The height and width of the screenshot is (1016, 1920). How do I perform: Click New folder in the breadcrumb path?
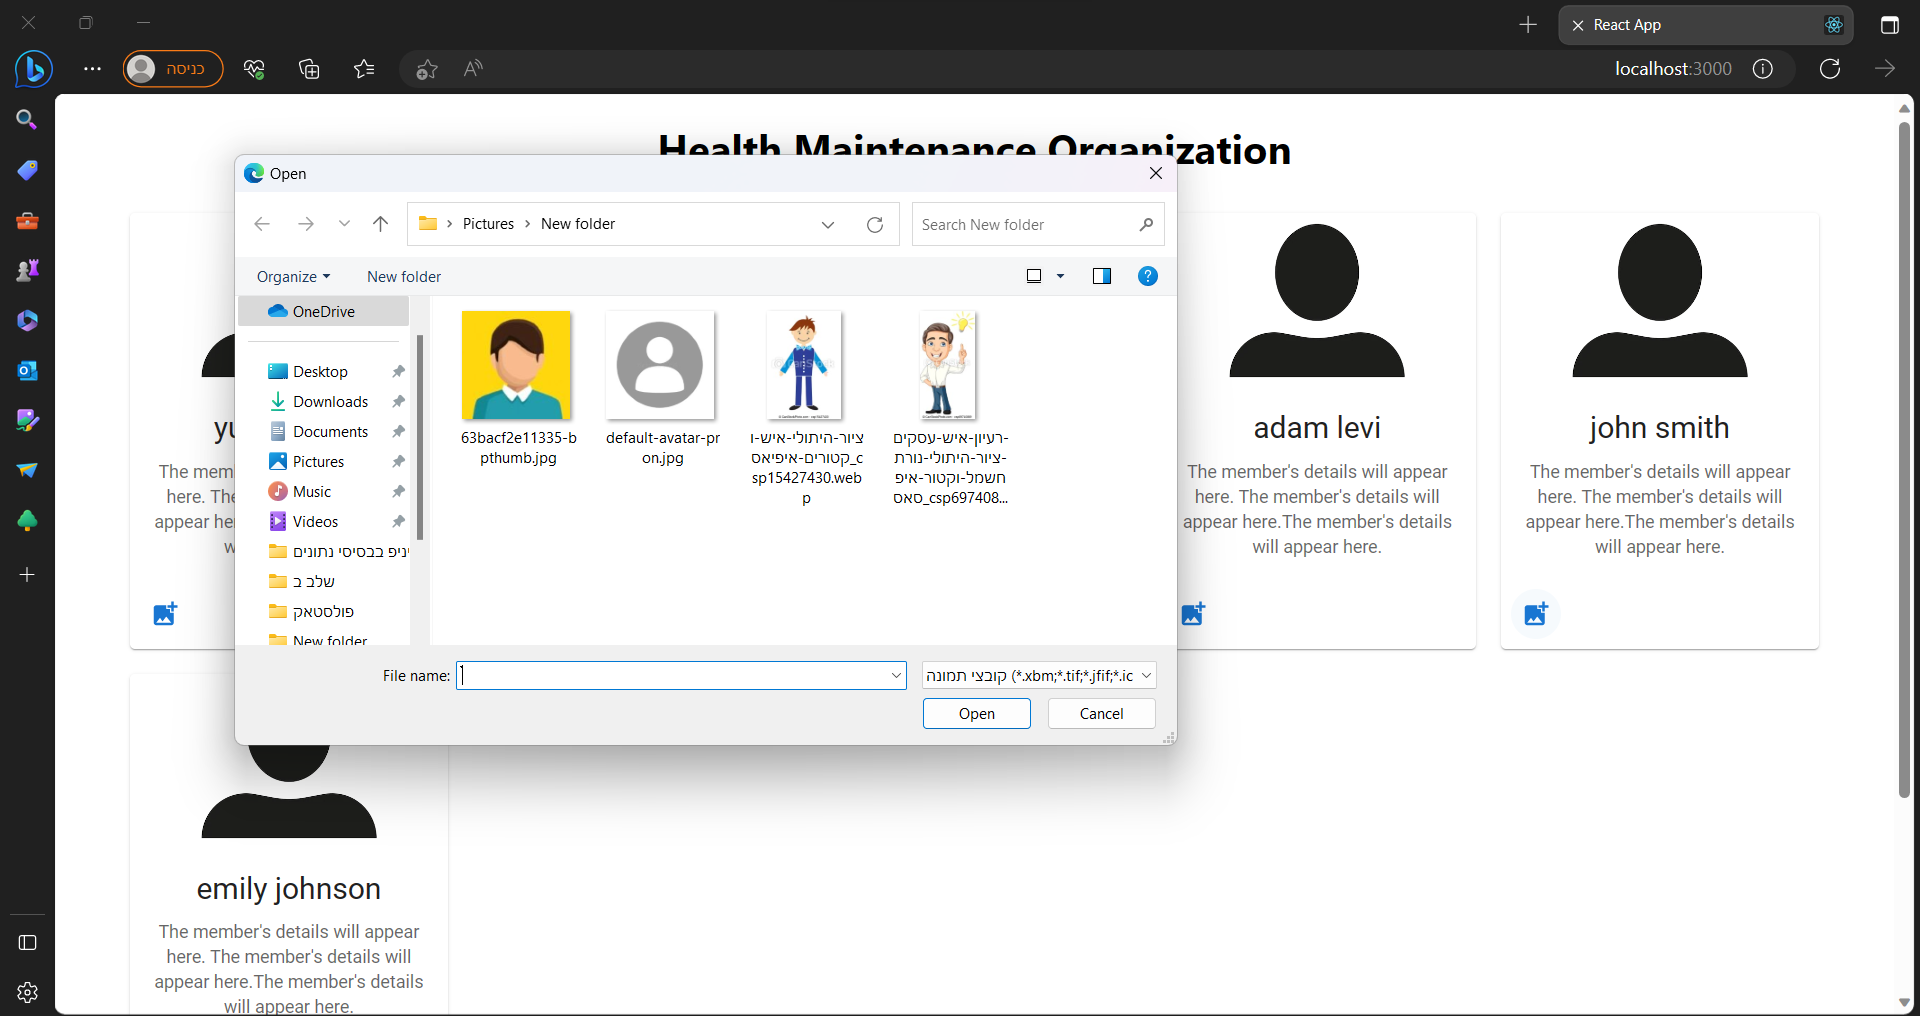tap(578, 224)
